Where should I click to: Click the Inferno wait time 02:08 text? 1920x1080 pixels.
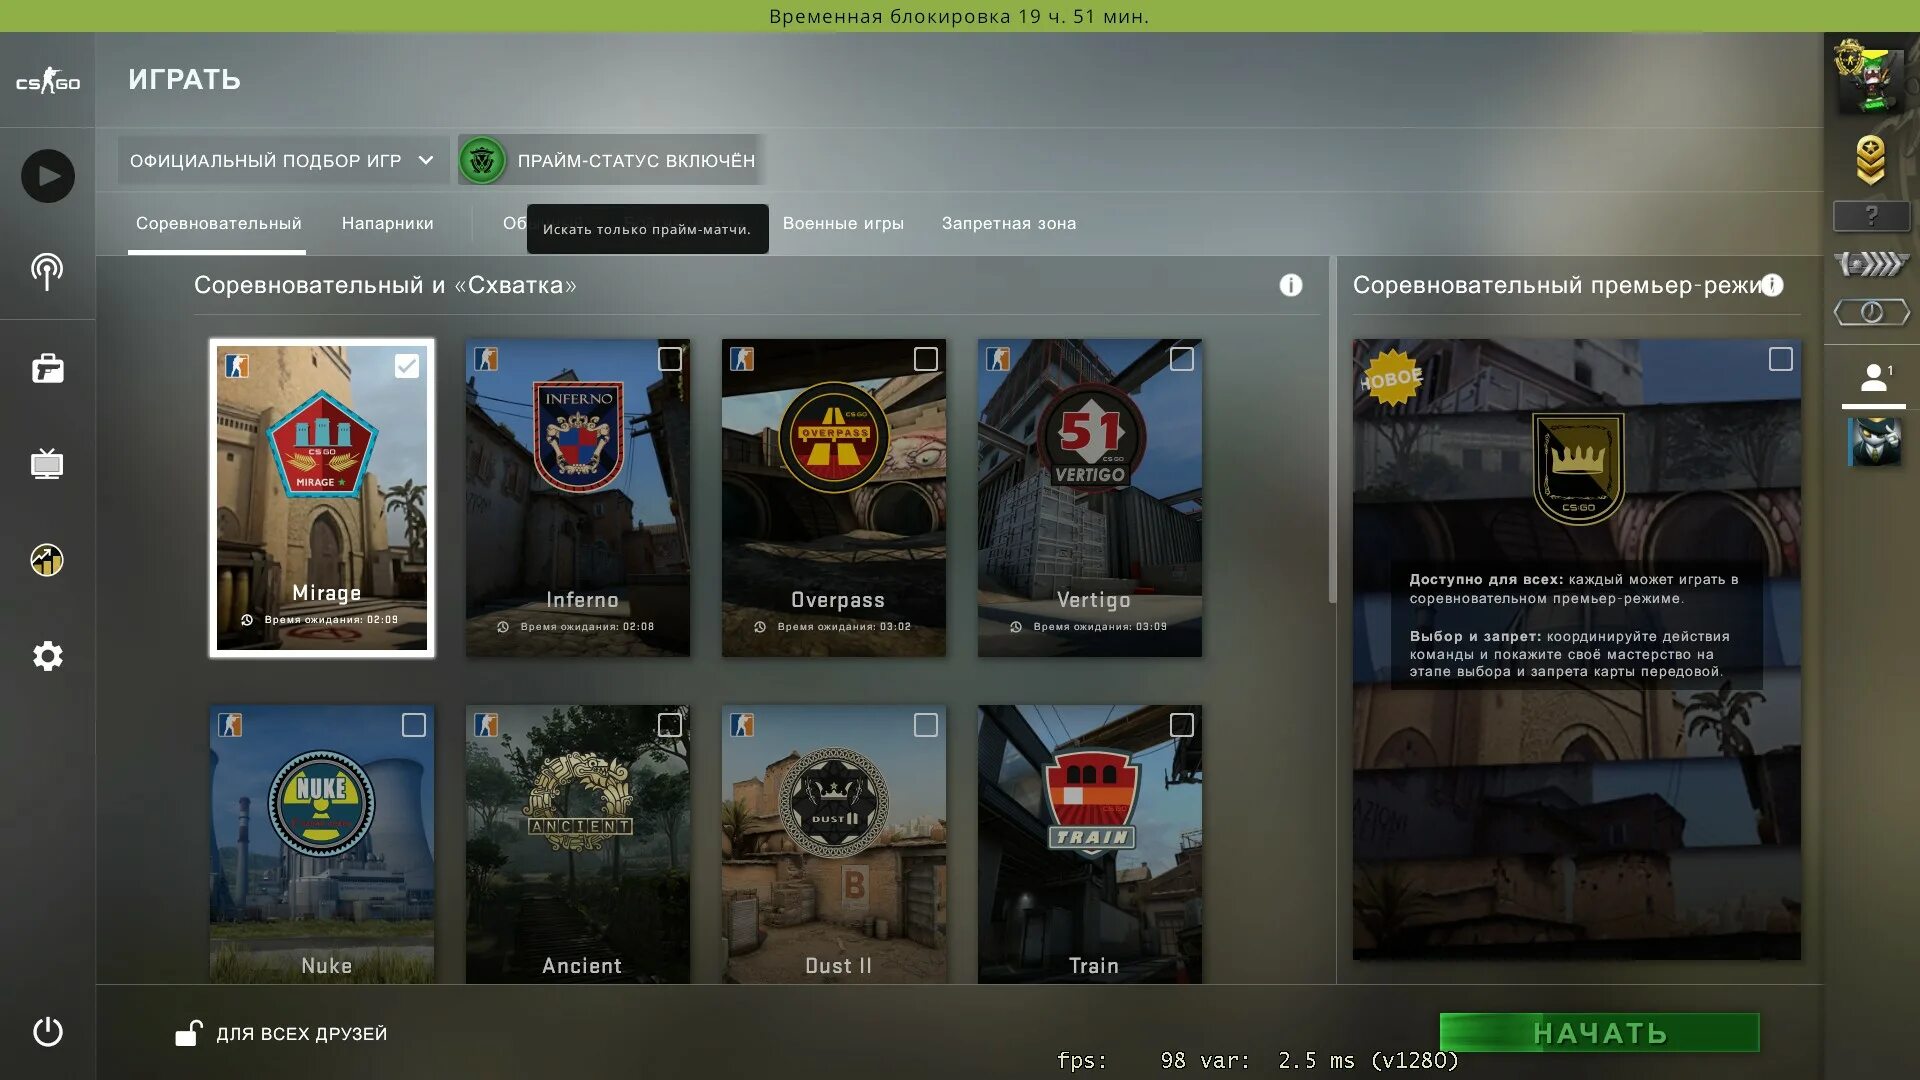[587, 627]
